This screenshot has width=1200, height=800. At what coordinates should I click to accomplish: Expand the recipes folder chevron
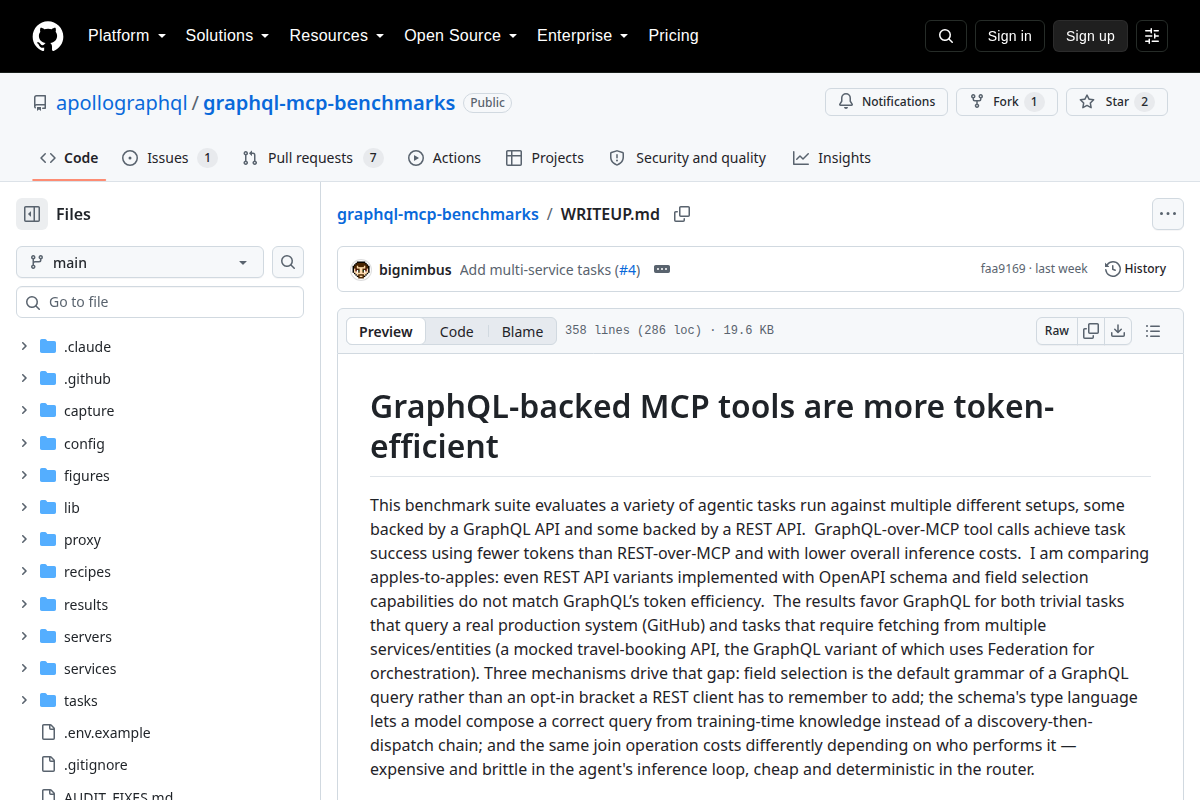click(24, 572)
